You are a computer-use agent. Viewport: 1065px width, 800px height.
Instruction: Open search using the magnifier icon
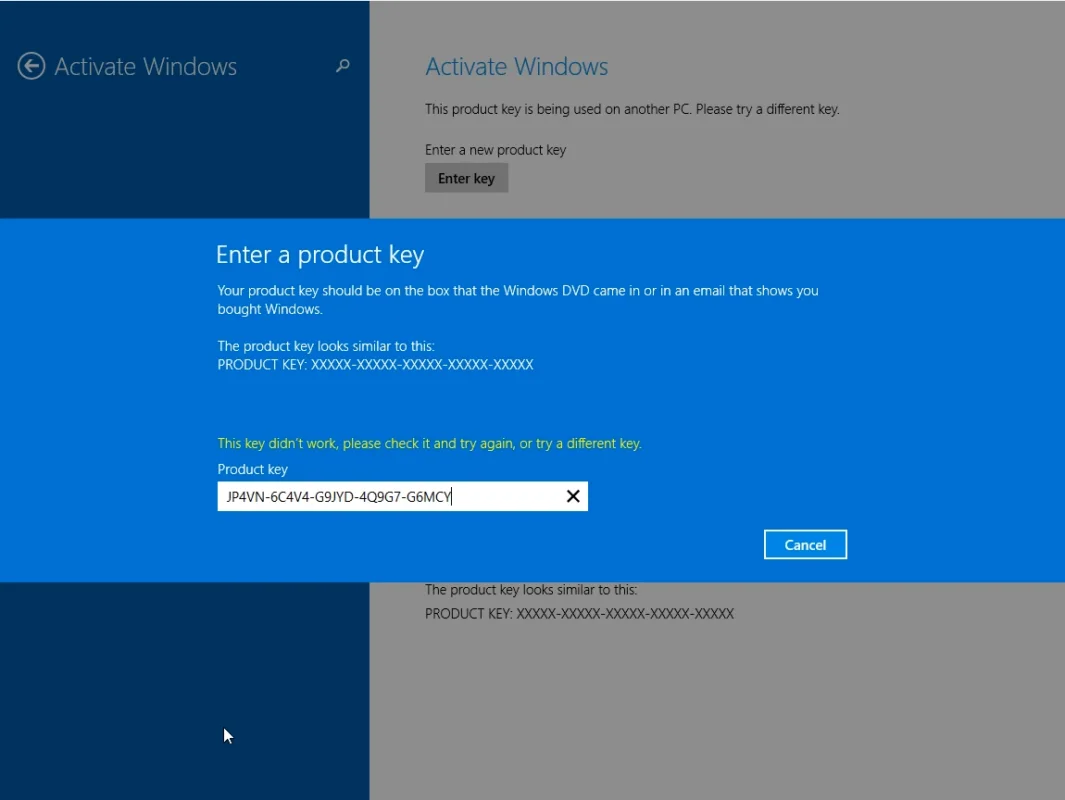tap(342, 66)
